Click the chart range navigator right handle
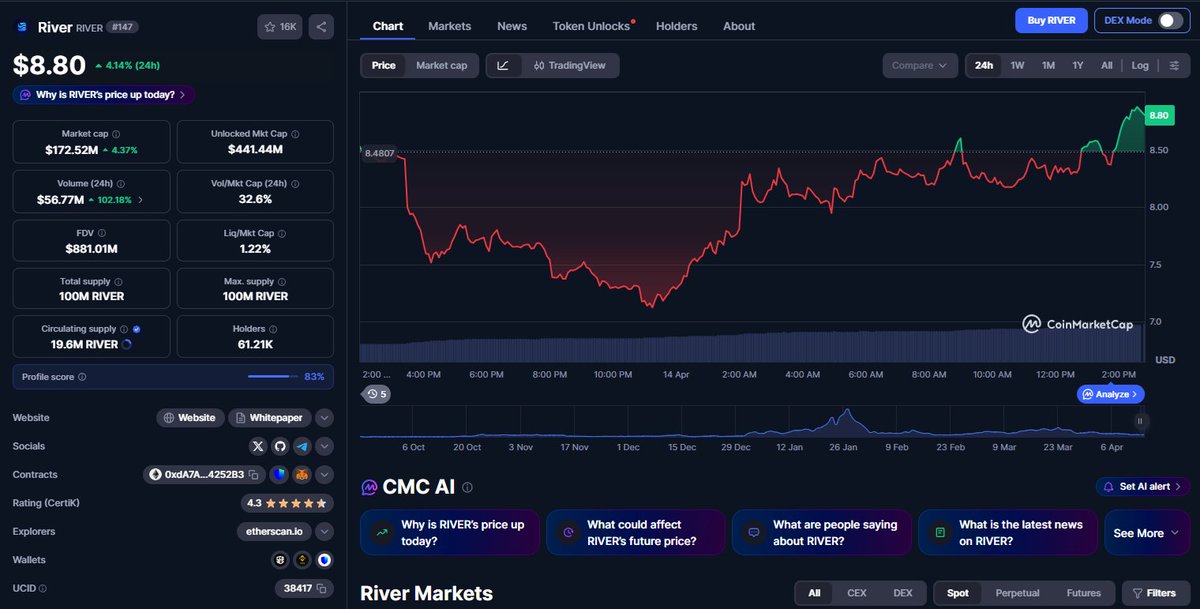Screen dimensions: 1200x609 coord(1139,422)
